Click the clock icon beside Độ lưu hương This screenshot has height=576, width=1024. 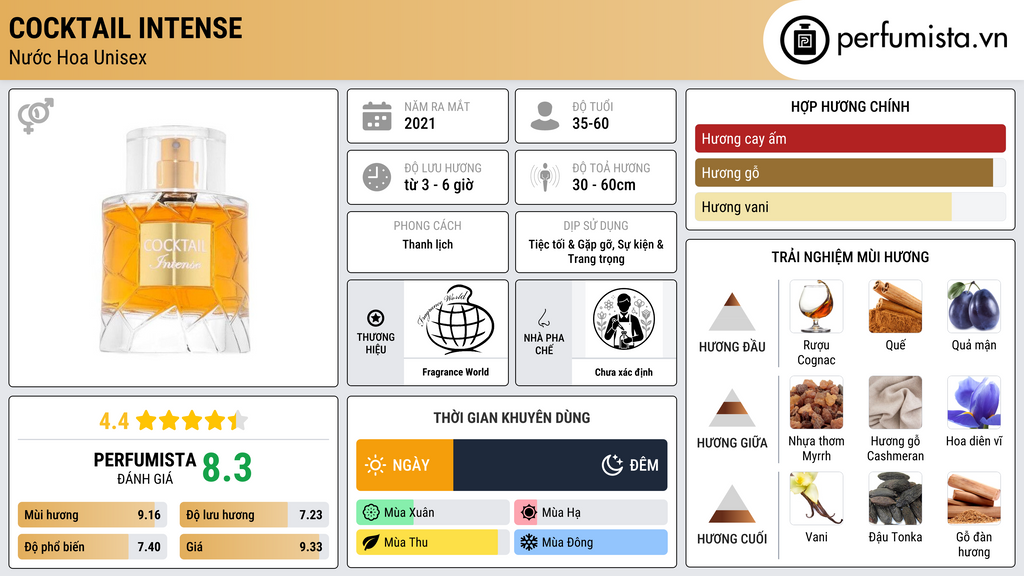click(x=377, y=178)
